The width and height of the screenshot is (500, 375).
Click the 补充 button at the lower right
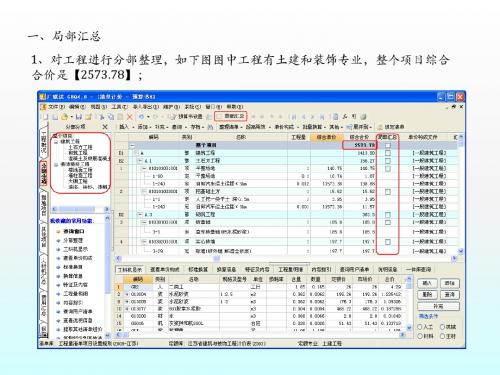[x=438, y=306]
